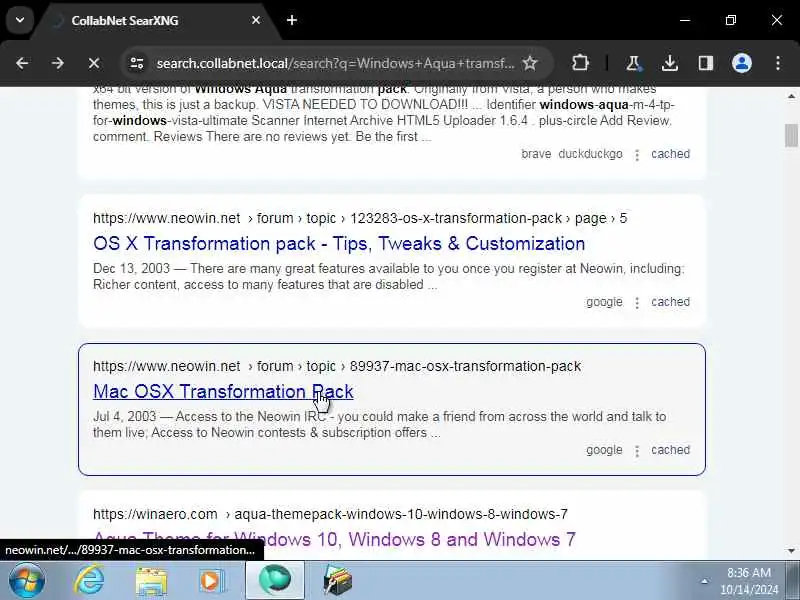This screenshot has width=800, height=600.
Task: Expand options menu for OS X Transformation pack
Action: 637,303
